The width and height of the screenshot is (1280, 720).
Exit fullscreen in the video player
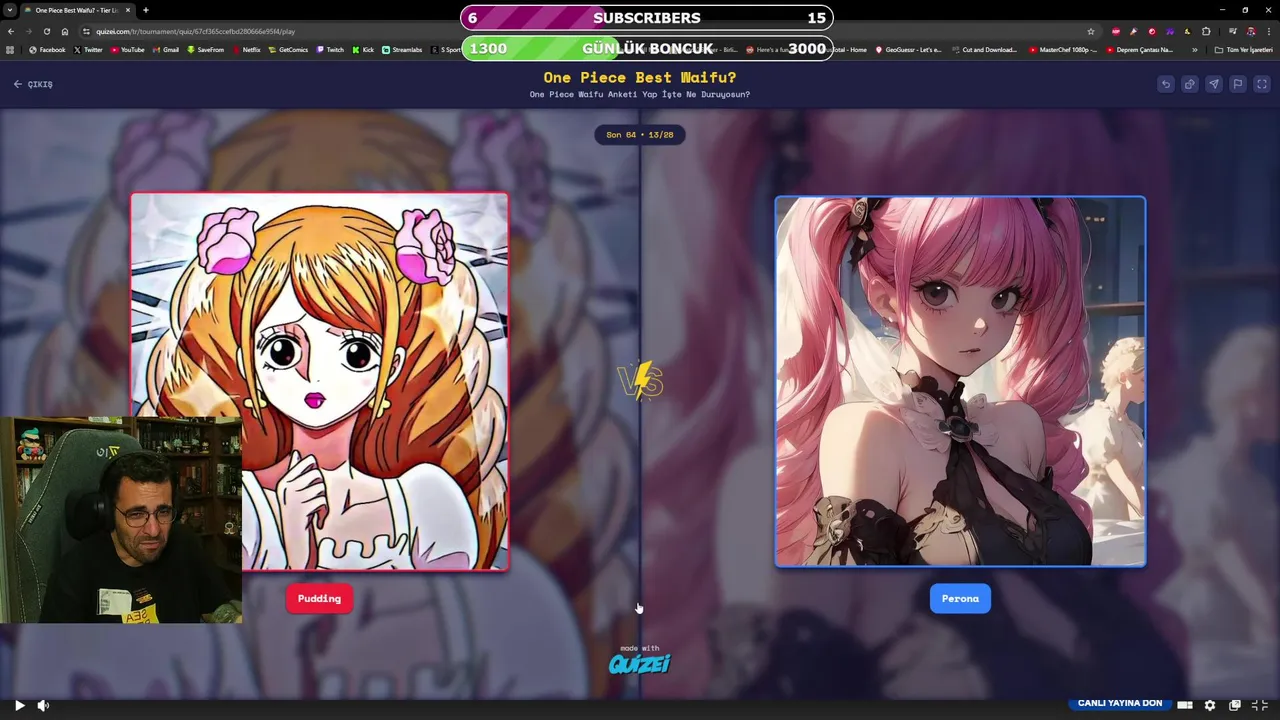pos(1260,705)
